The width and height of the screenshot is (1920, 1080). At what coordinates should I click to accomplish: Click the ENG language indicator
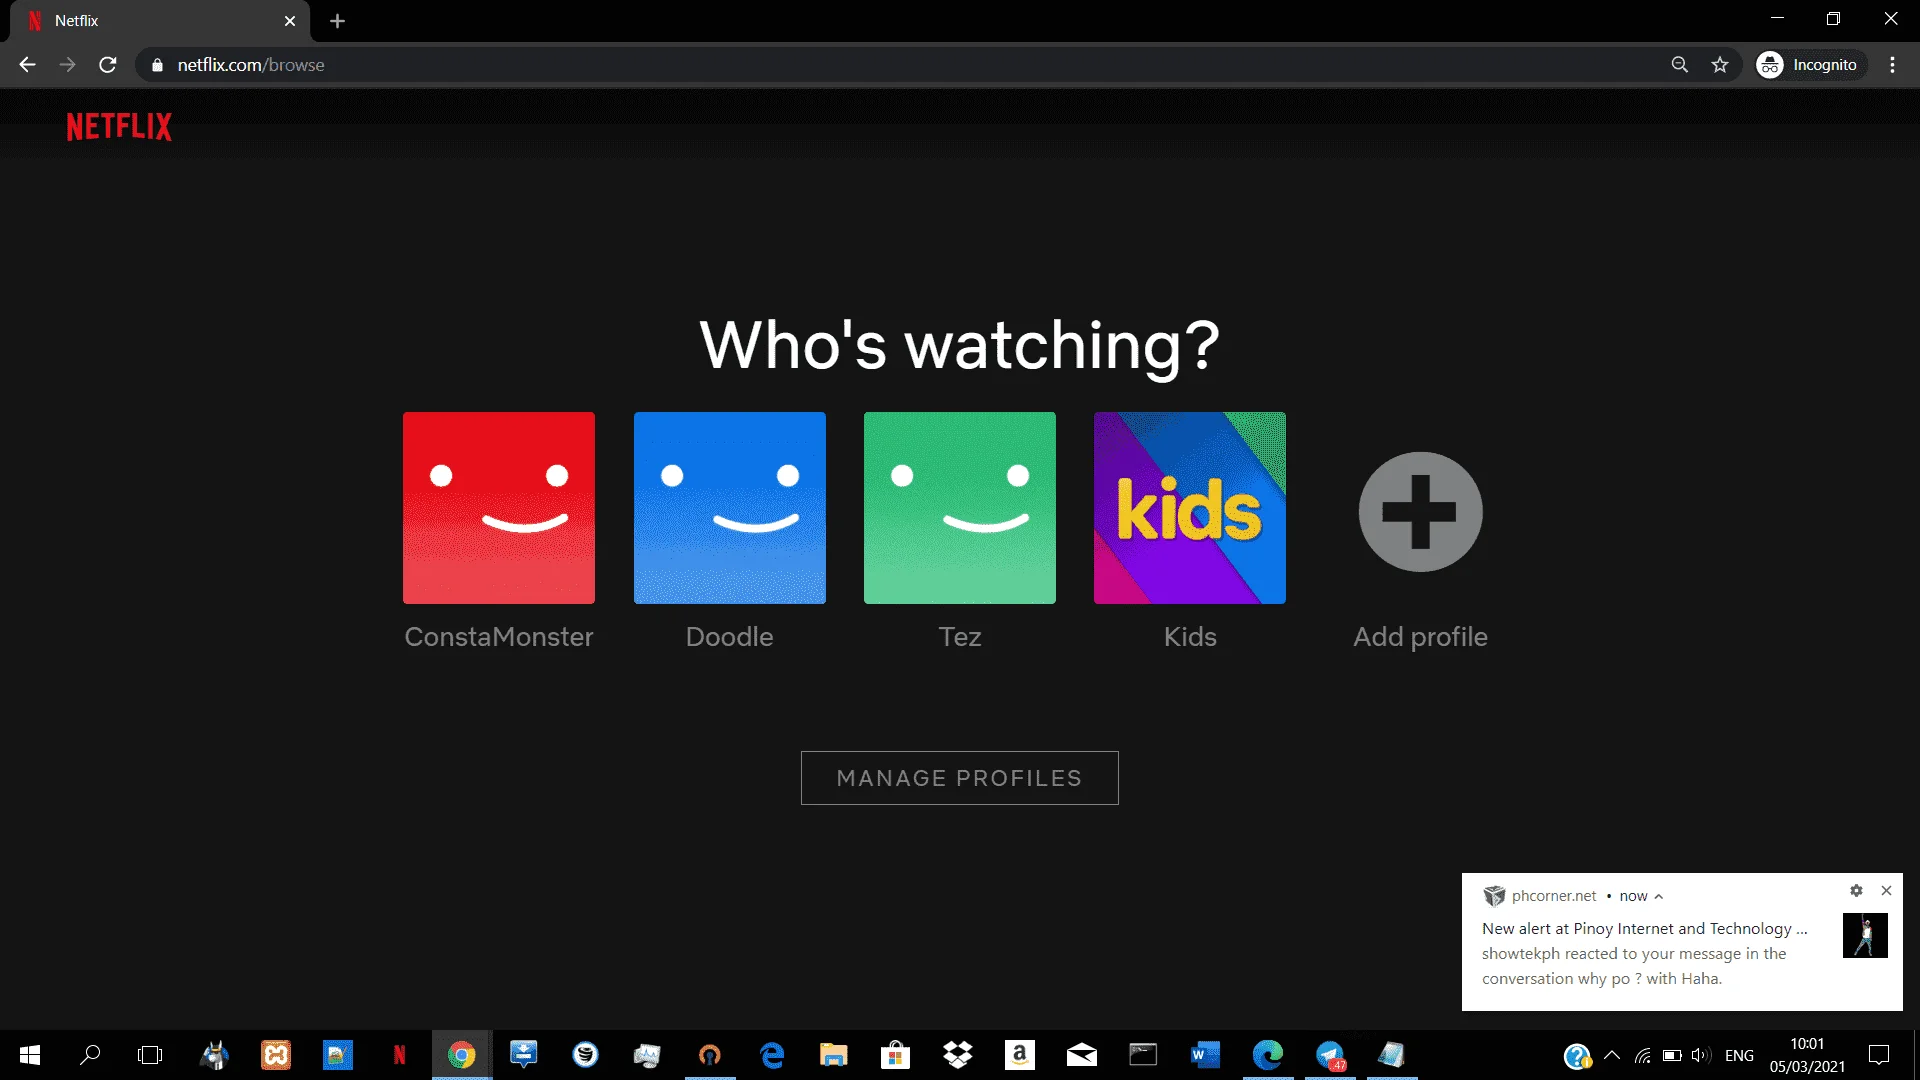1739,1055
